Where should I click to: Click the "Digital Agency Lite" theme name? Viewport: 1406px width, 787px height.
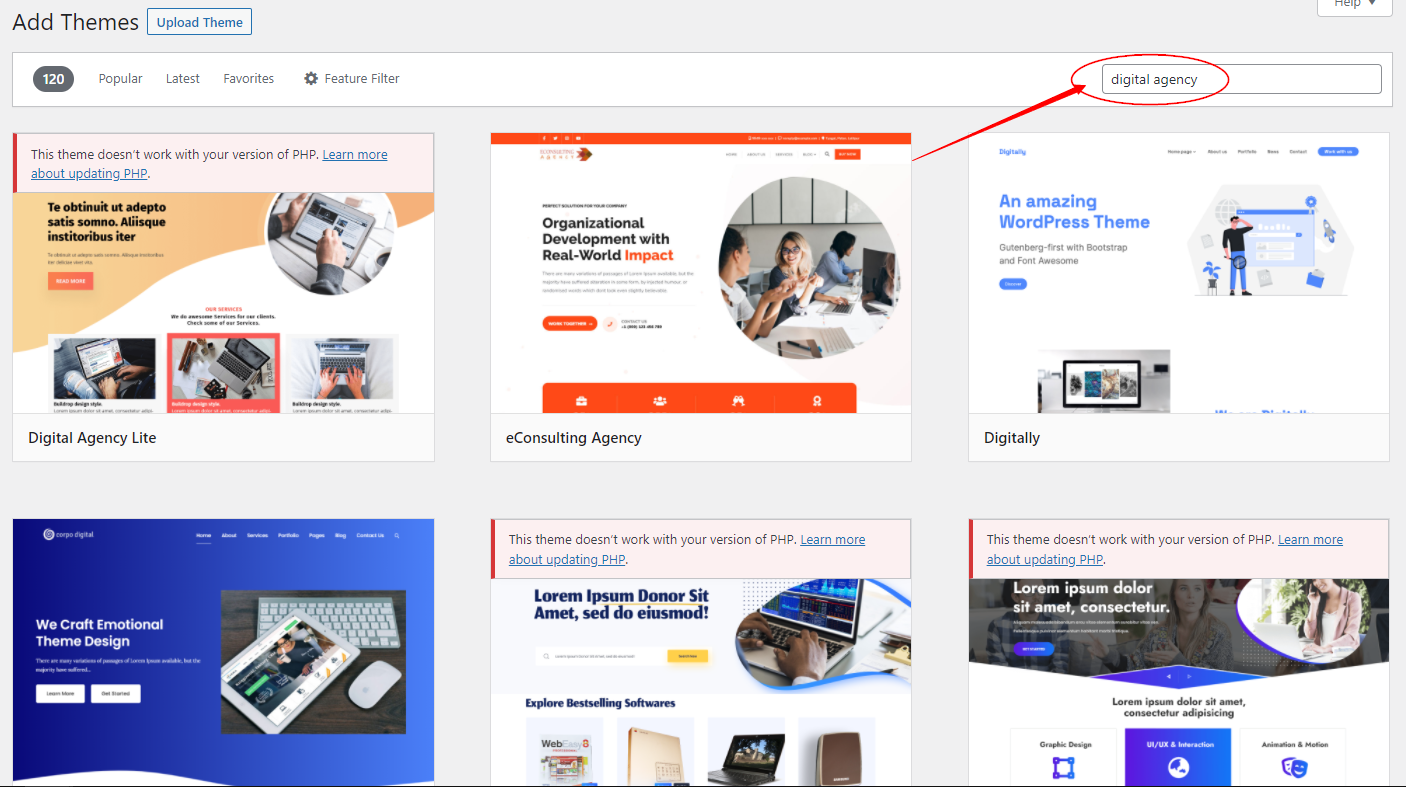(92, 438)
